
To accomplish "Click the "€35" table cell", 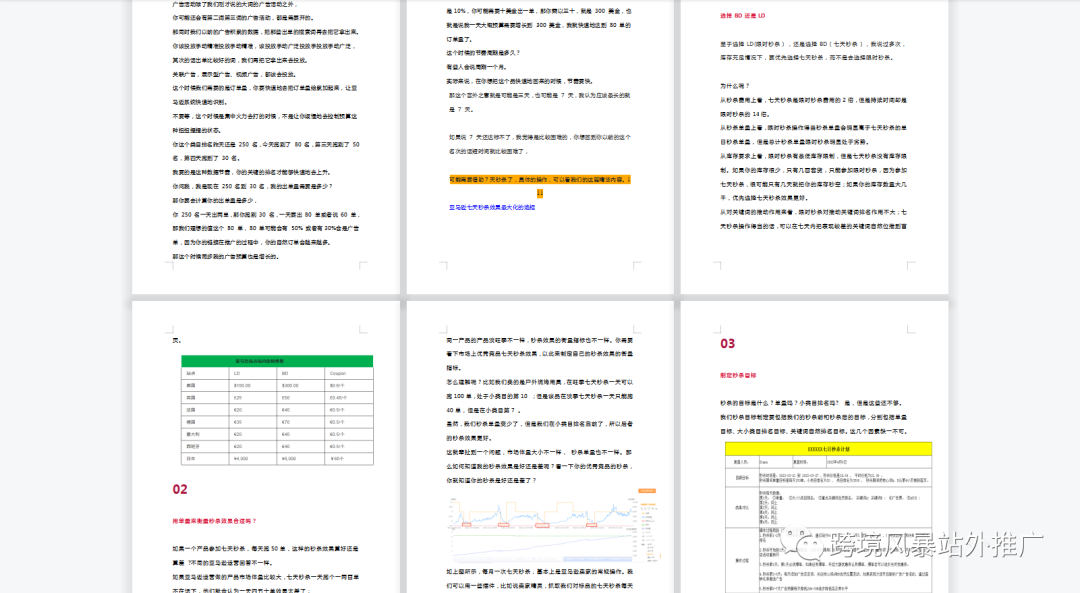I will 253,422.
